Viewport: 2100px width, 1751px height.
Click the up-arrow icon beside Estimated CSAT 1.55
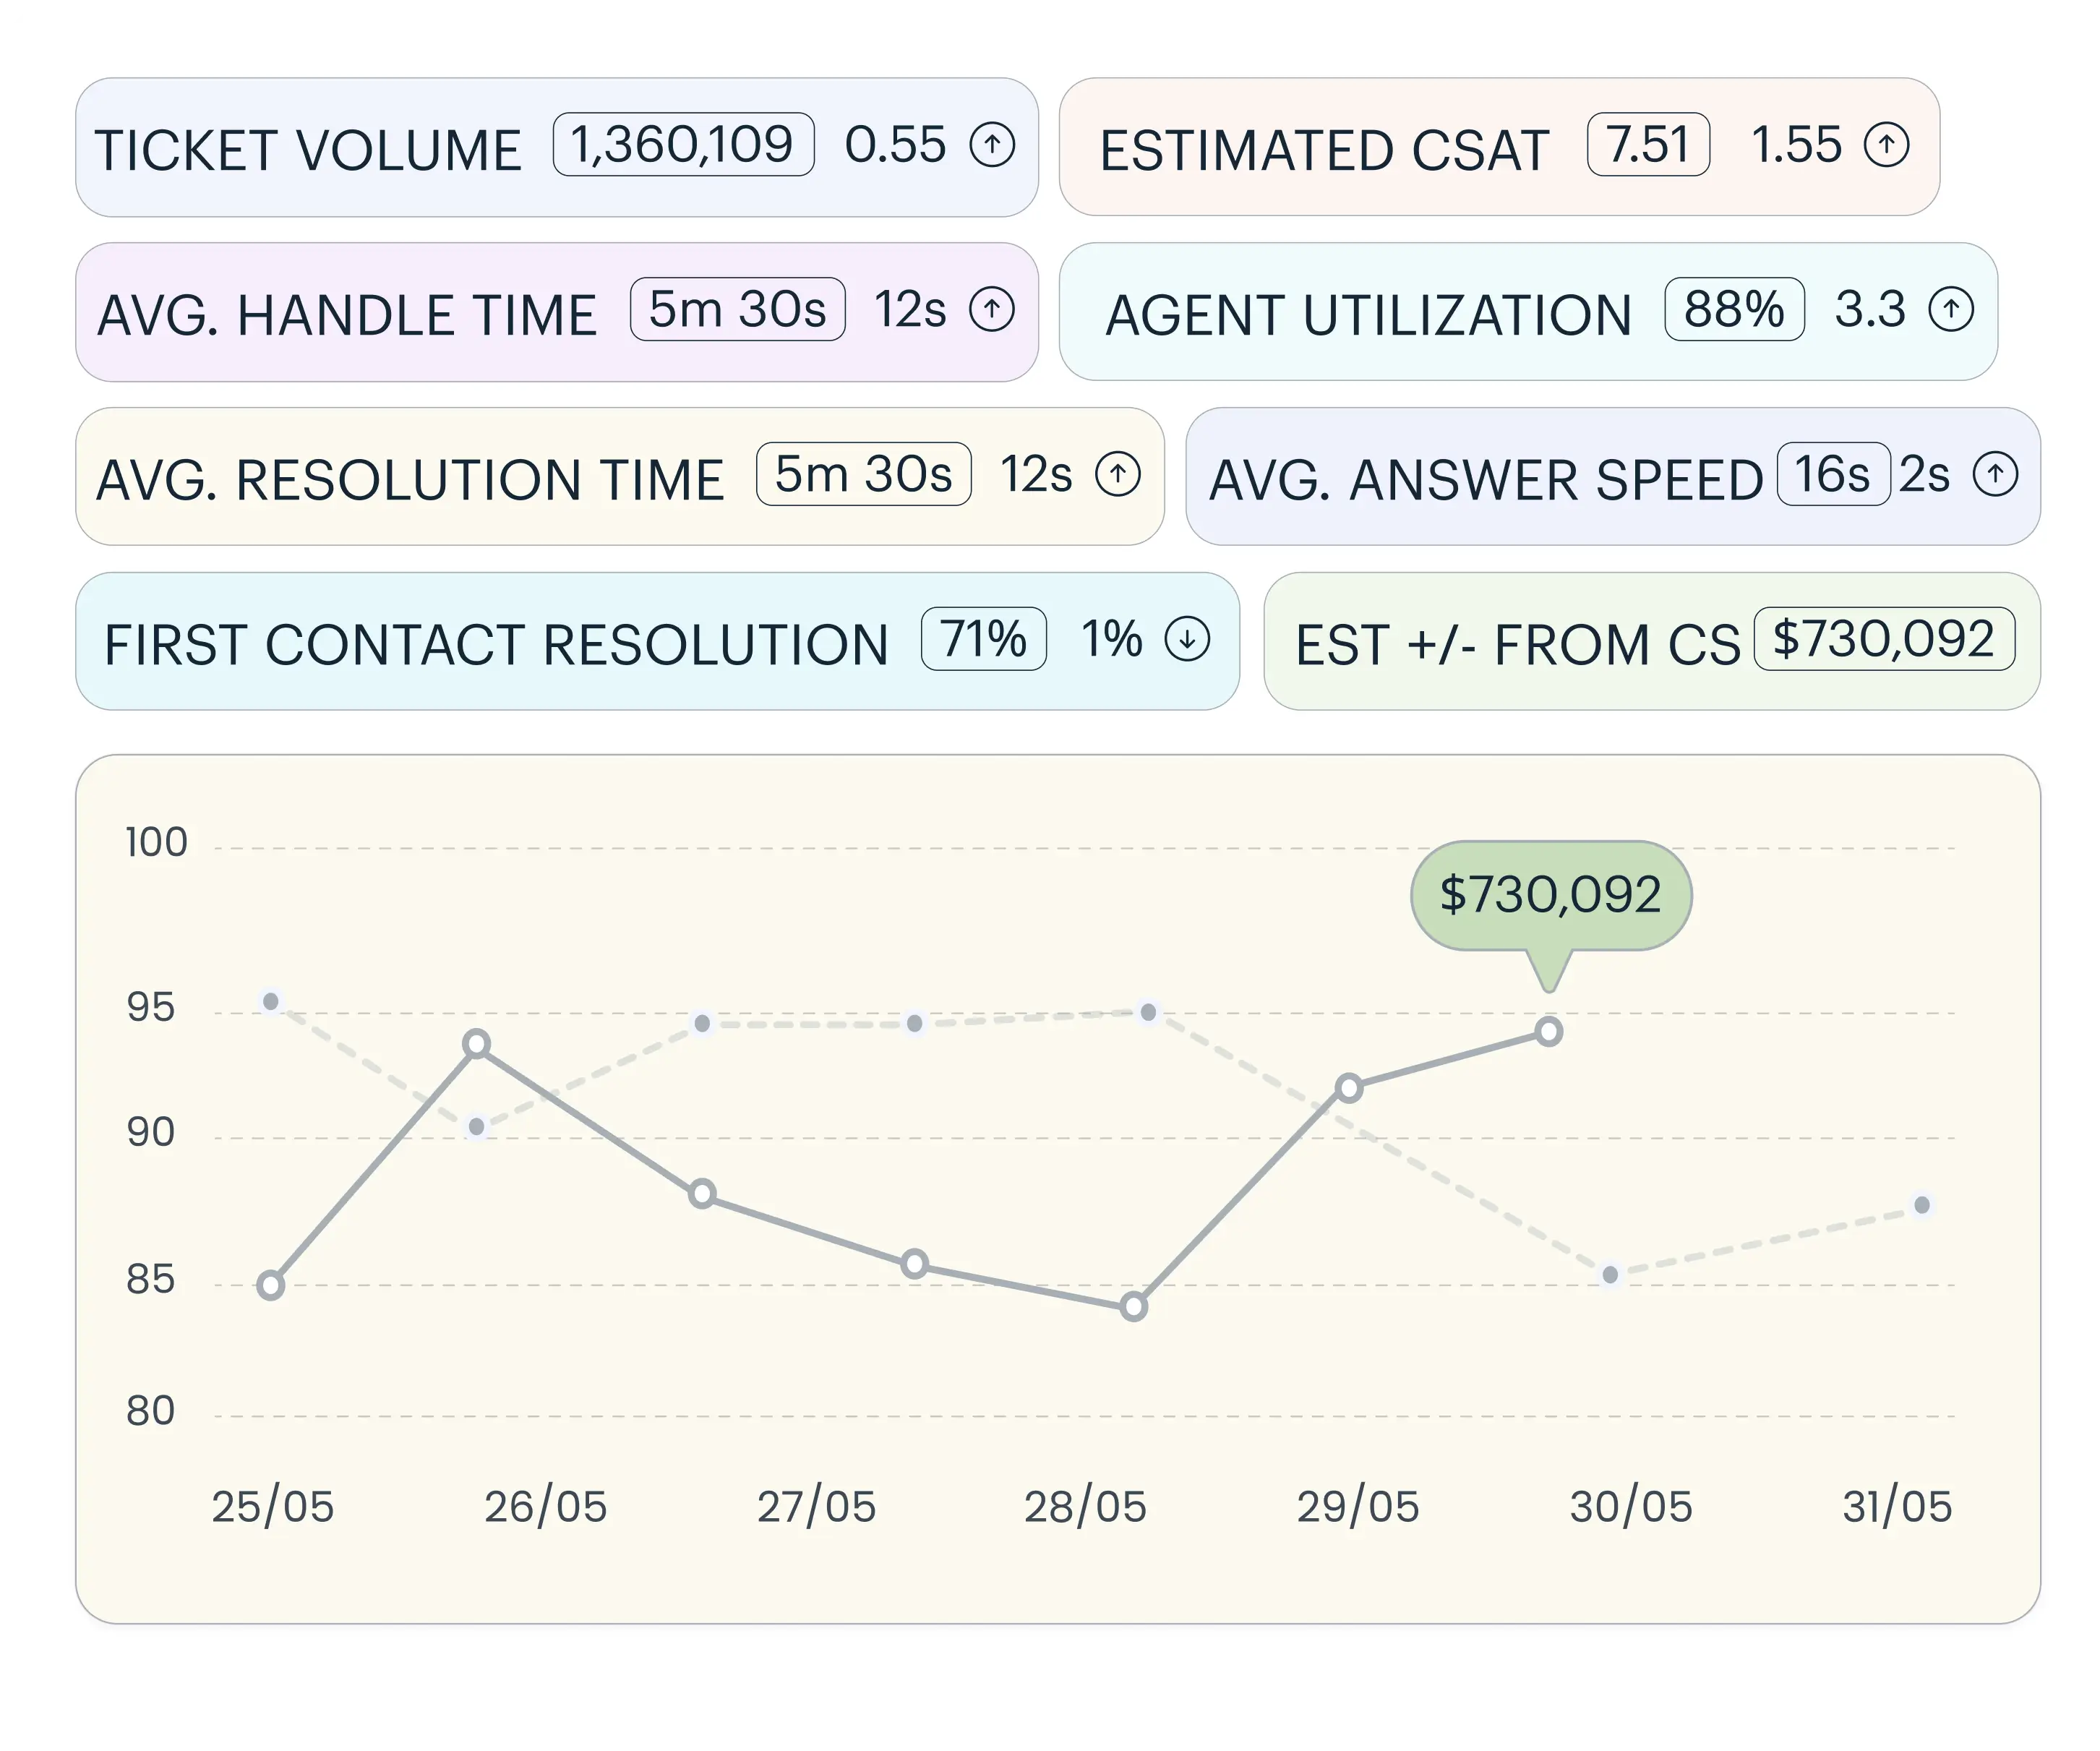tap(1886, 145)
